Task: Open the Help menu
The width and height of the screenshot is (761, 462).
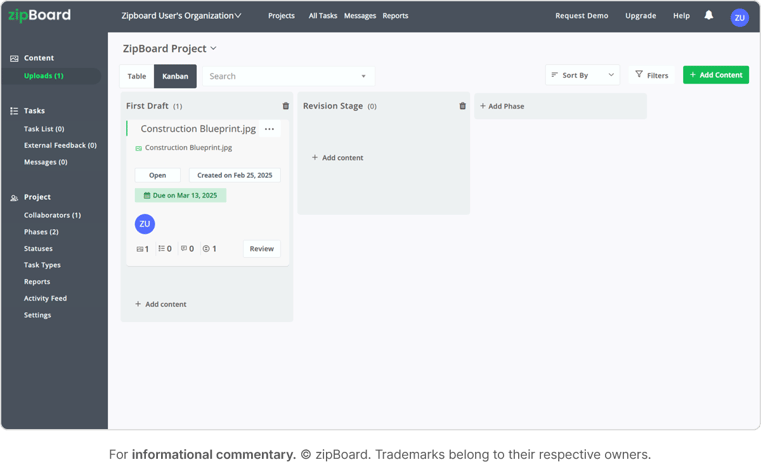Action: pyautogui.click(x=681, y=16)
